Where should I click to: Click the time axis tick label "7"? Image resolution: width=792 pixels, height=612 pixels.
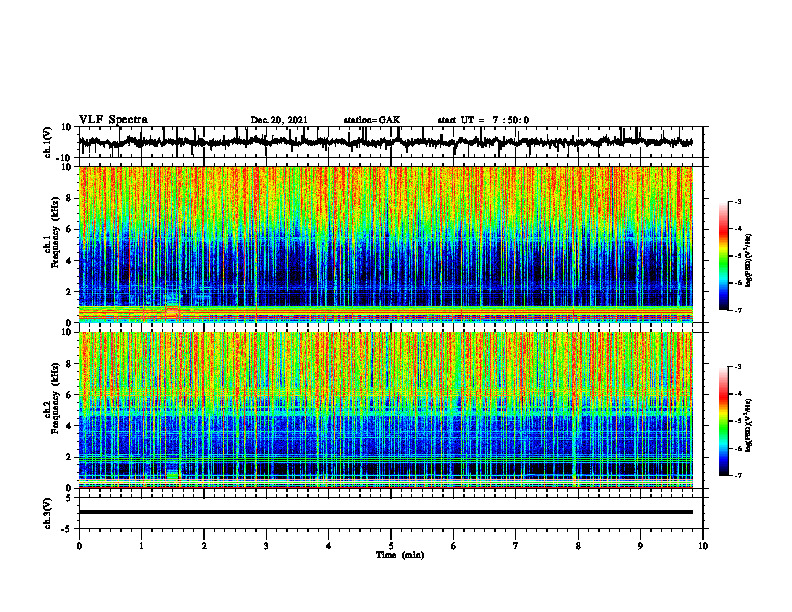click(x=516, y=546)
